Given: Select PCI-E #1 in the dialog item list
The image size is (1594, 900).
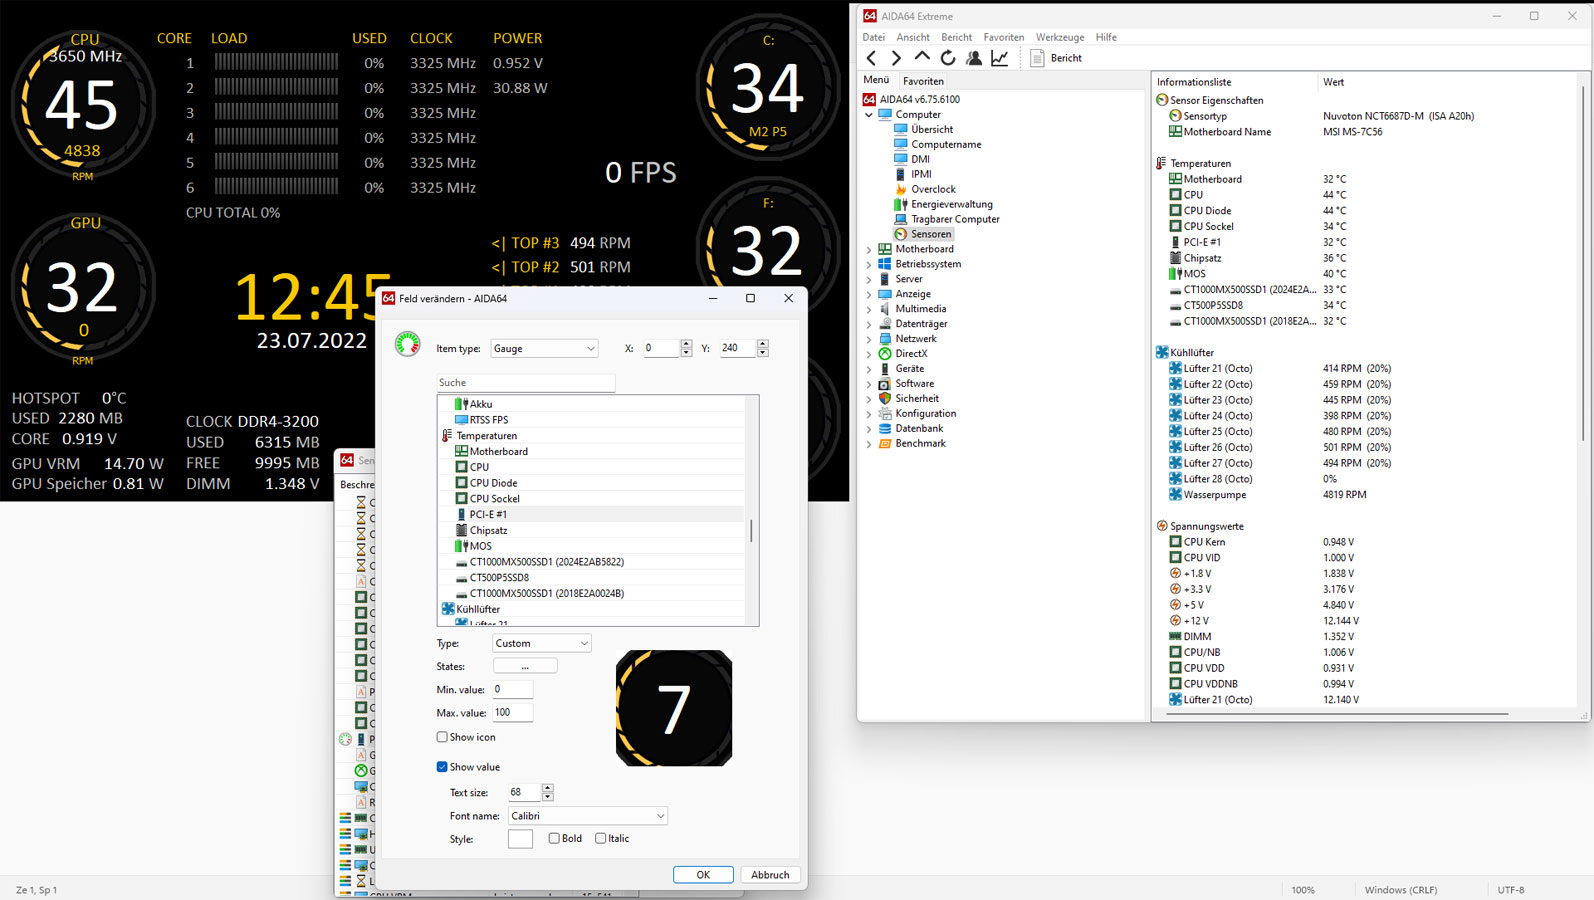Looking at the screenshot, I should coord(592,514).
